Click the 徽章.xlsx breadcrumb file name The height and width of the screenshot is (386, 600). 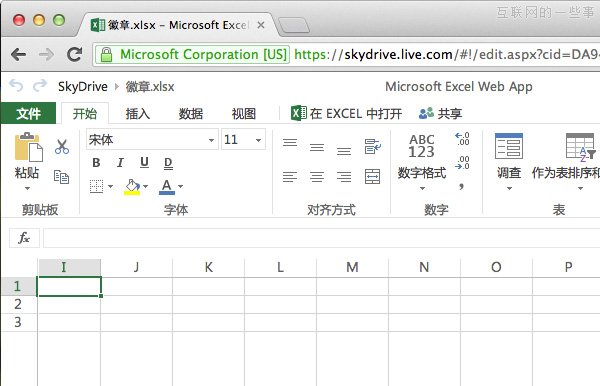point(150,87)
